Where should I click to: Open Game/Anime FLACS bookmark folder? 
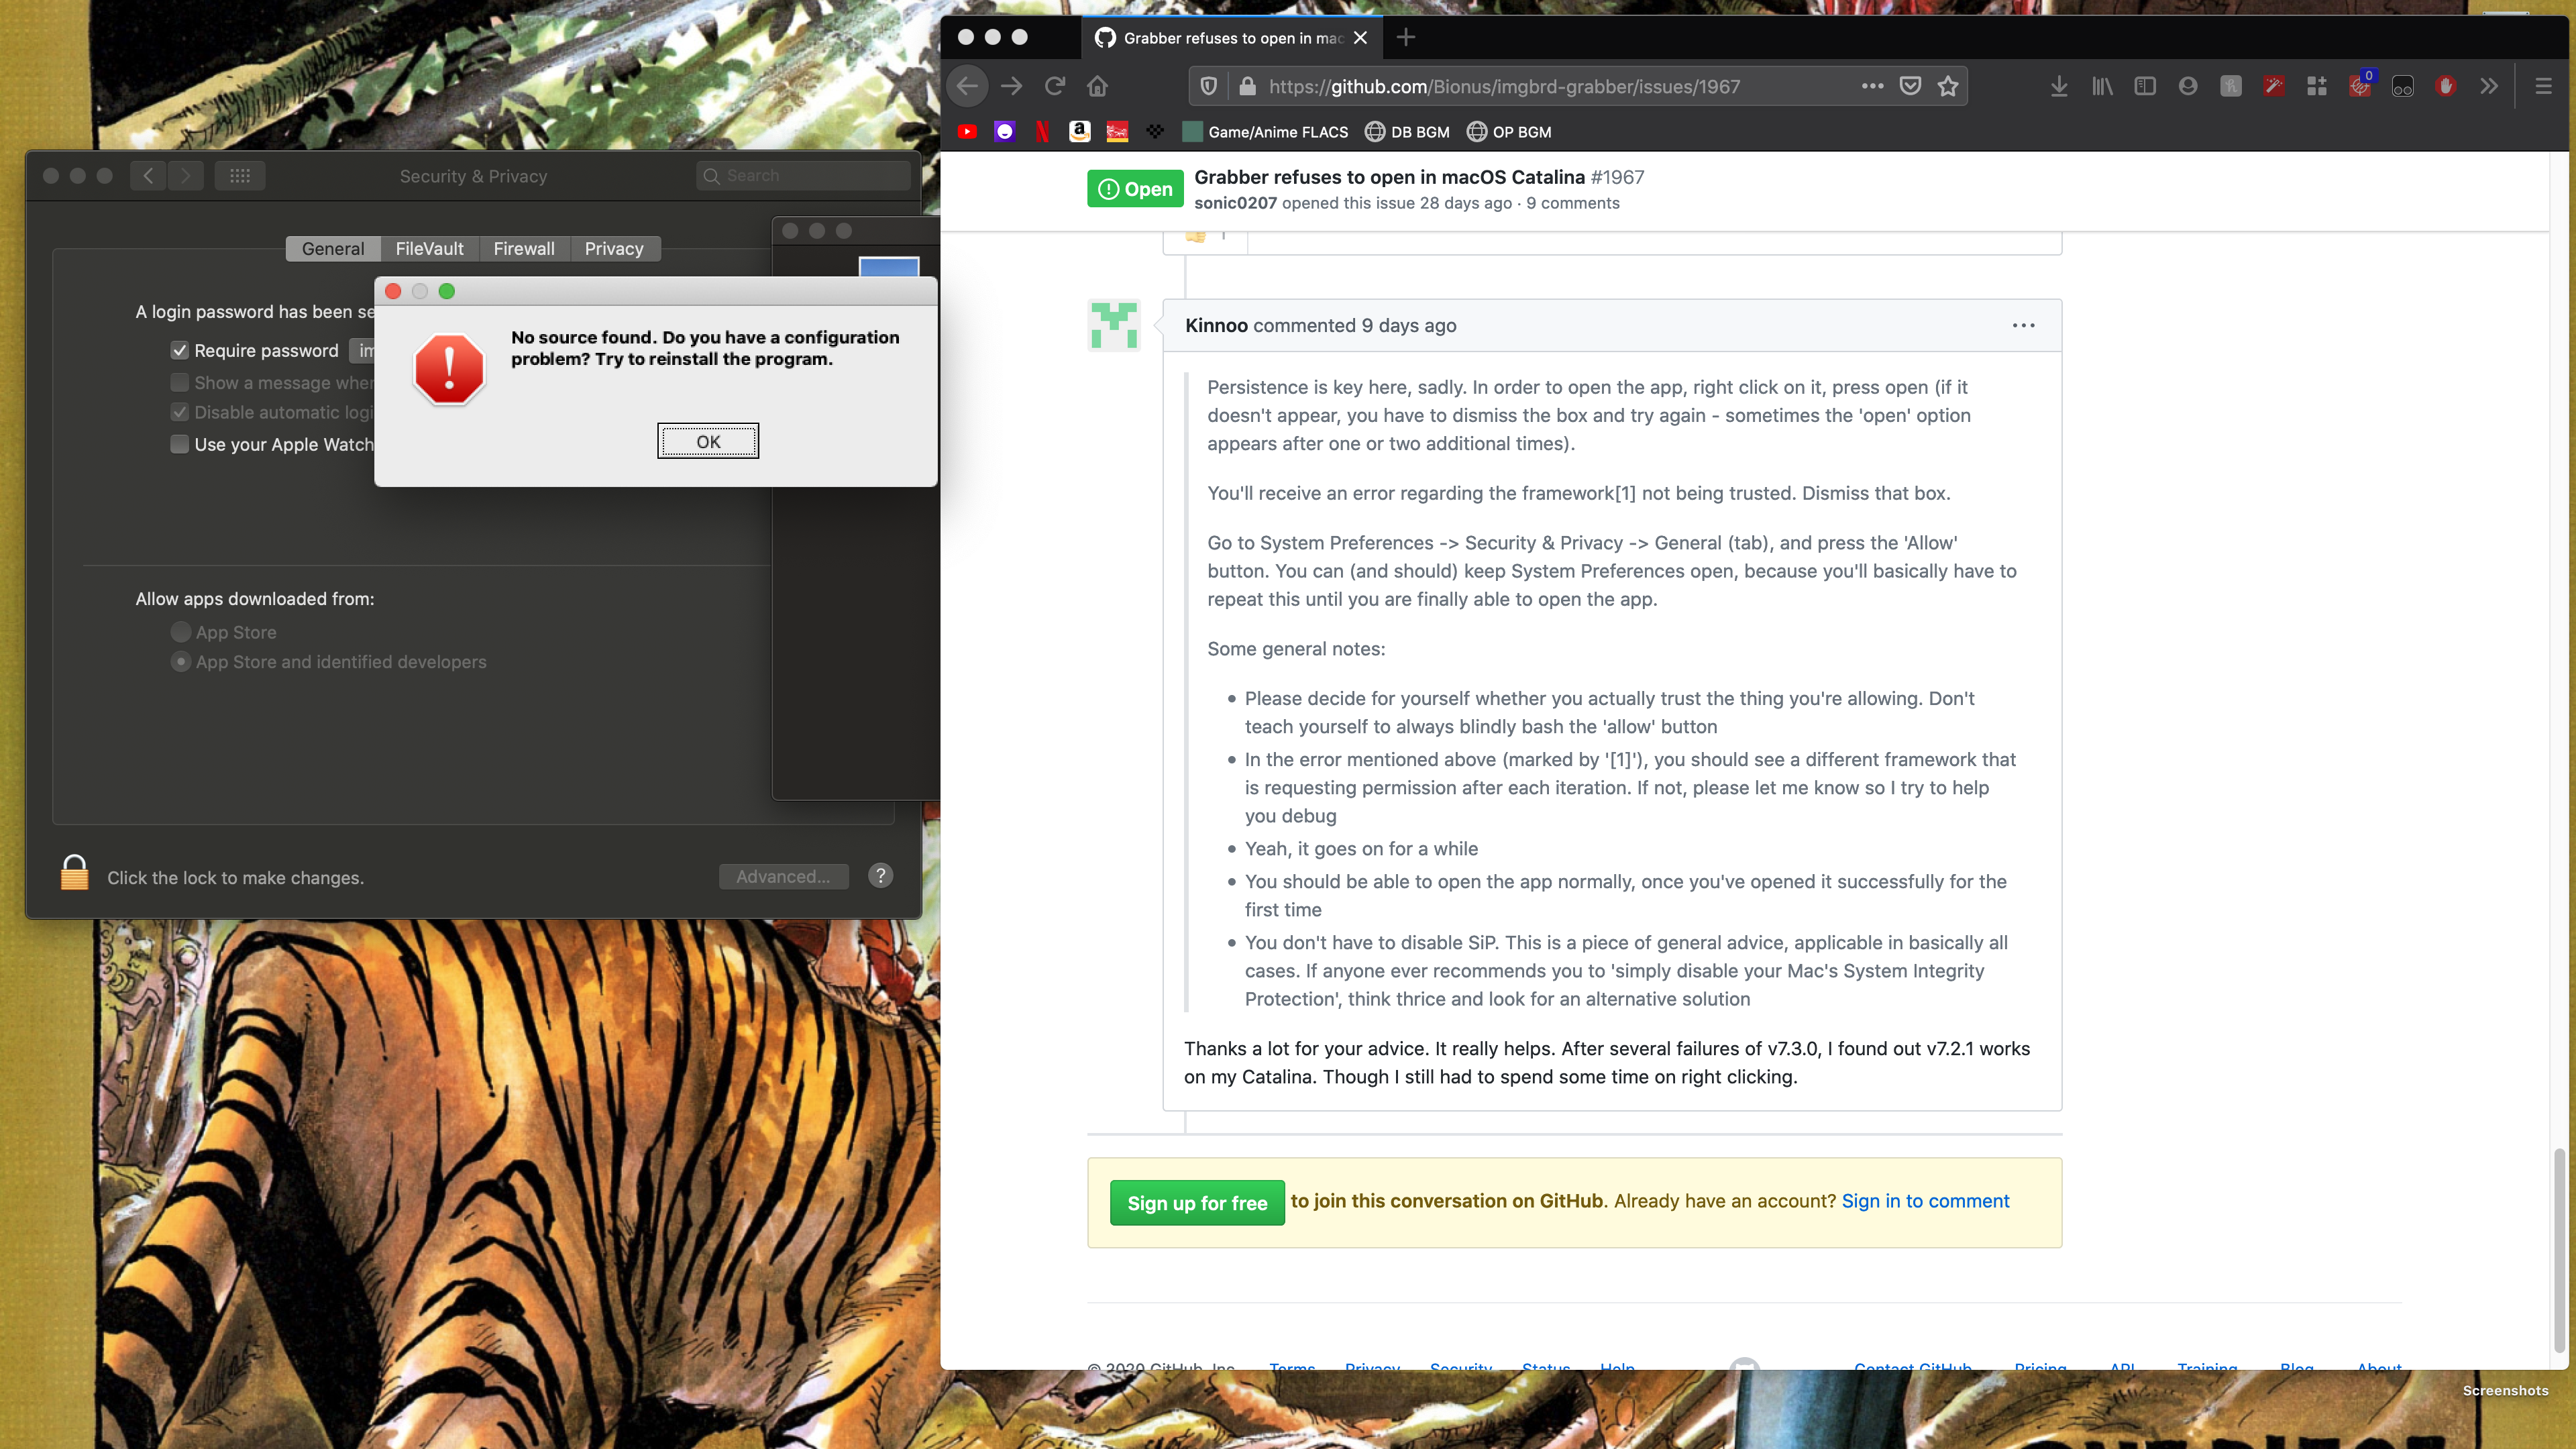[x=1265, y=131]
